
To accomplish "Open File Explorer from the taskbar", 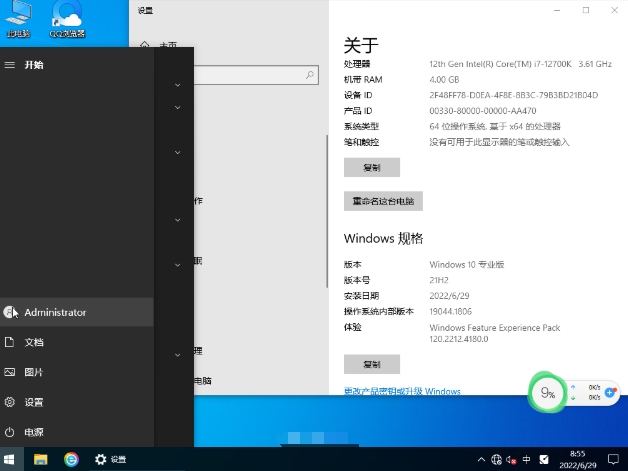I will (41, 460).
